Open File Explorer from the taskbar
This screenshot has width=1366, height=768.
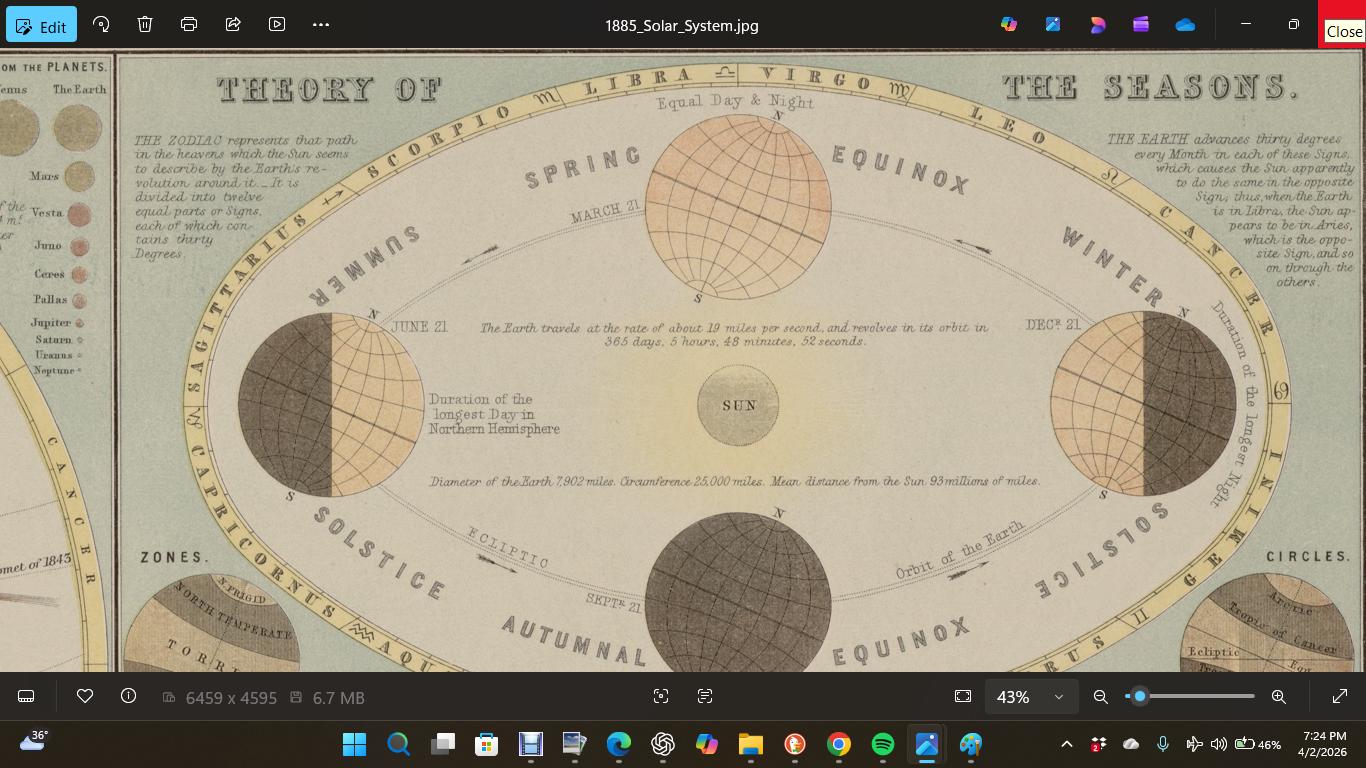pyautogui.click(x=751, y=744)
